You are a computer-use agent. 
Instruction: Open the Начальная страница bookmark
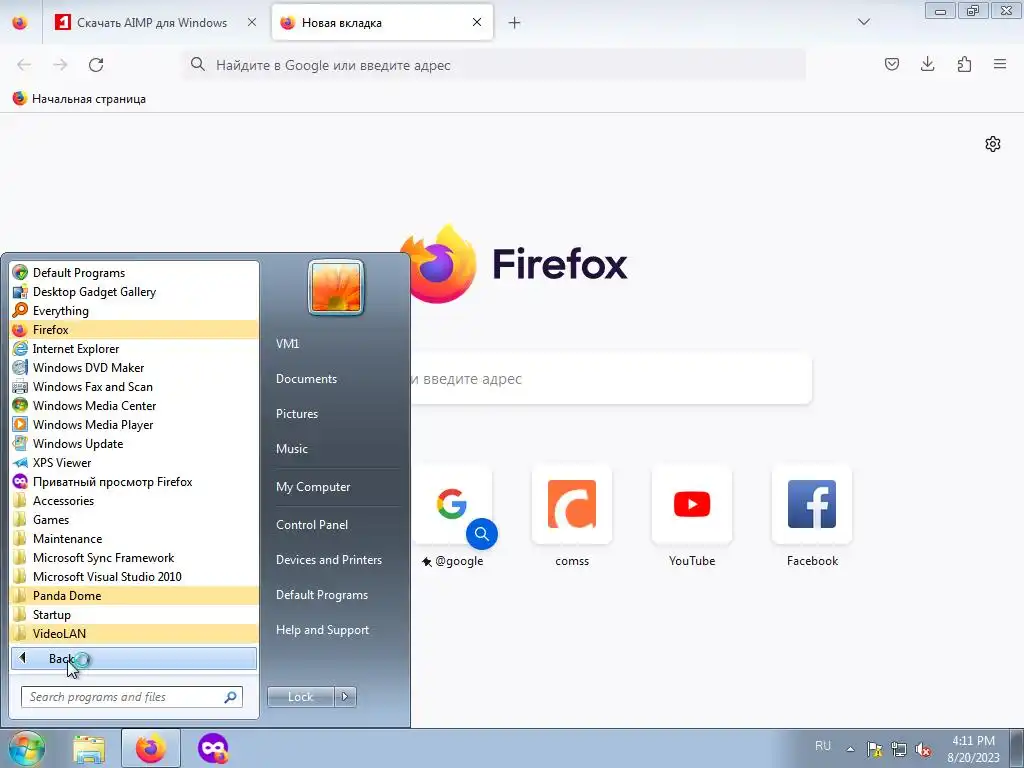[79, 99]
